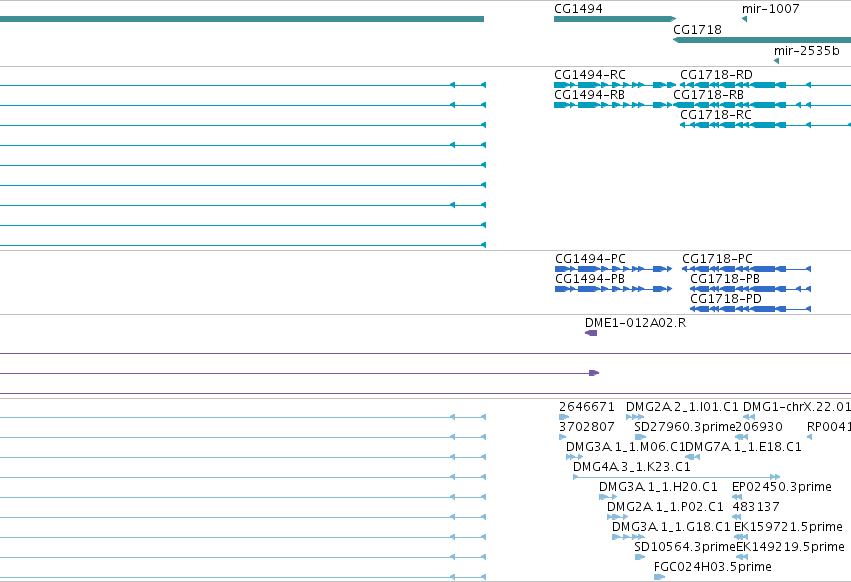The height and width of the screenshot is (582, 851).
Task: Click the DMG4A.3_1.K23.C1 spliced EST
Action: (x=677, y=477)
